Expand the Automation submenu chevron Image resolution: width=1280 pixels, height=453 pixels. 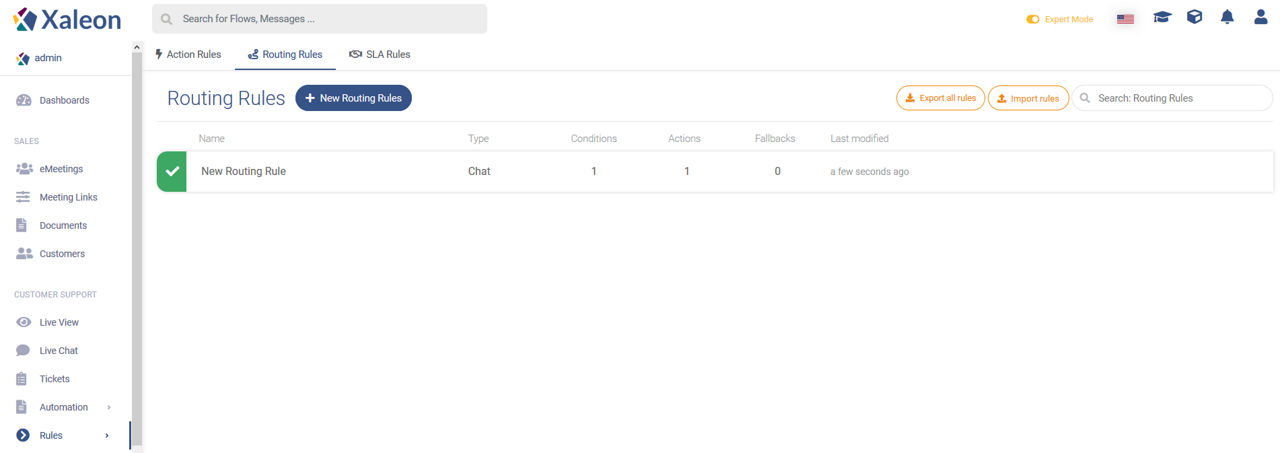click(x=108, y=407)
